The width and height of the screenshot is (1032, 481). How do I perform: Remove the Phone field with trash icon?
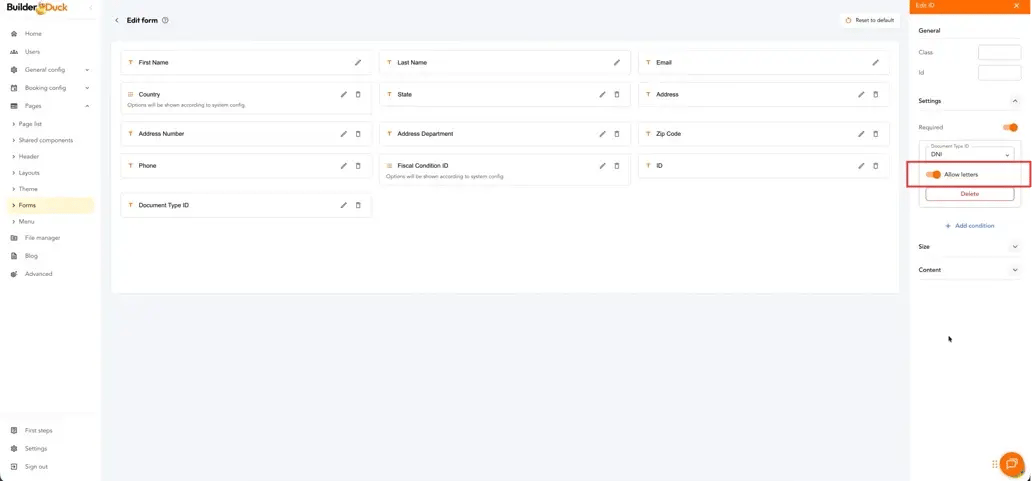point(358,165)
